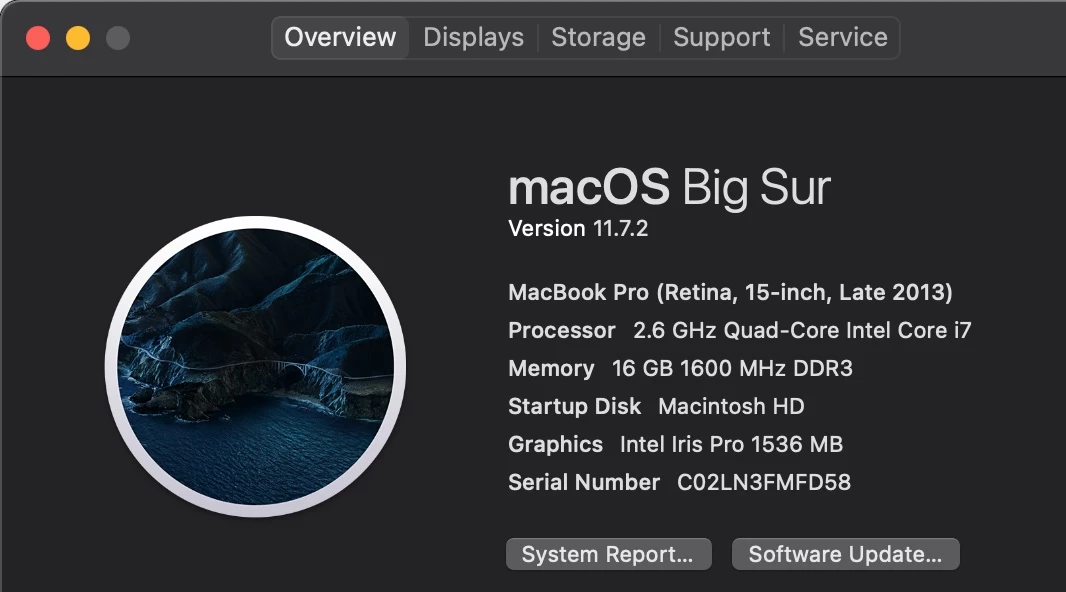Viewport: 1066px width, 592px height.
Task: Select the Service tab
Action: pos(842,37)
